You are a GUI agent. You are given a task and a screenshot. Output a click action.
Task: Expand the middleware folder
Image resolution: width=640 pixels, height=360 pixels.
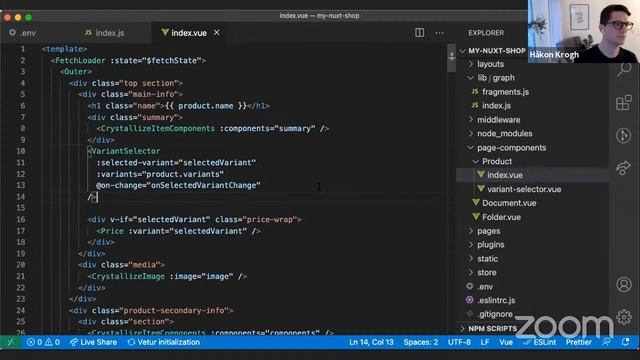498,120
